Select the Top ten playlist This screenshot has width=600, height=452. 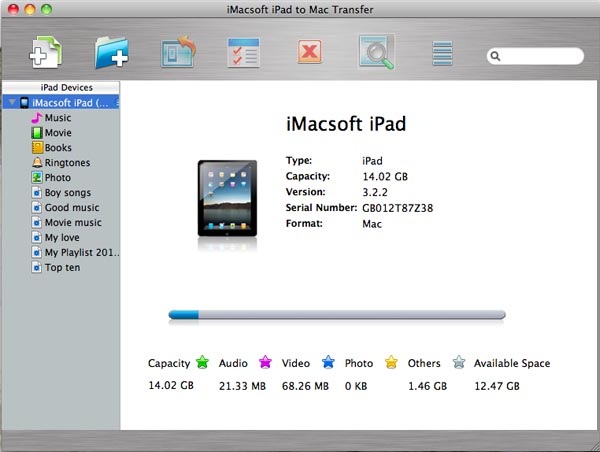point(62,267)
